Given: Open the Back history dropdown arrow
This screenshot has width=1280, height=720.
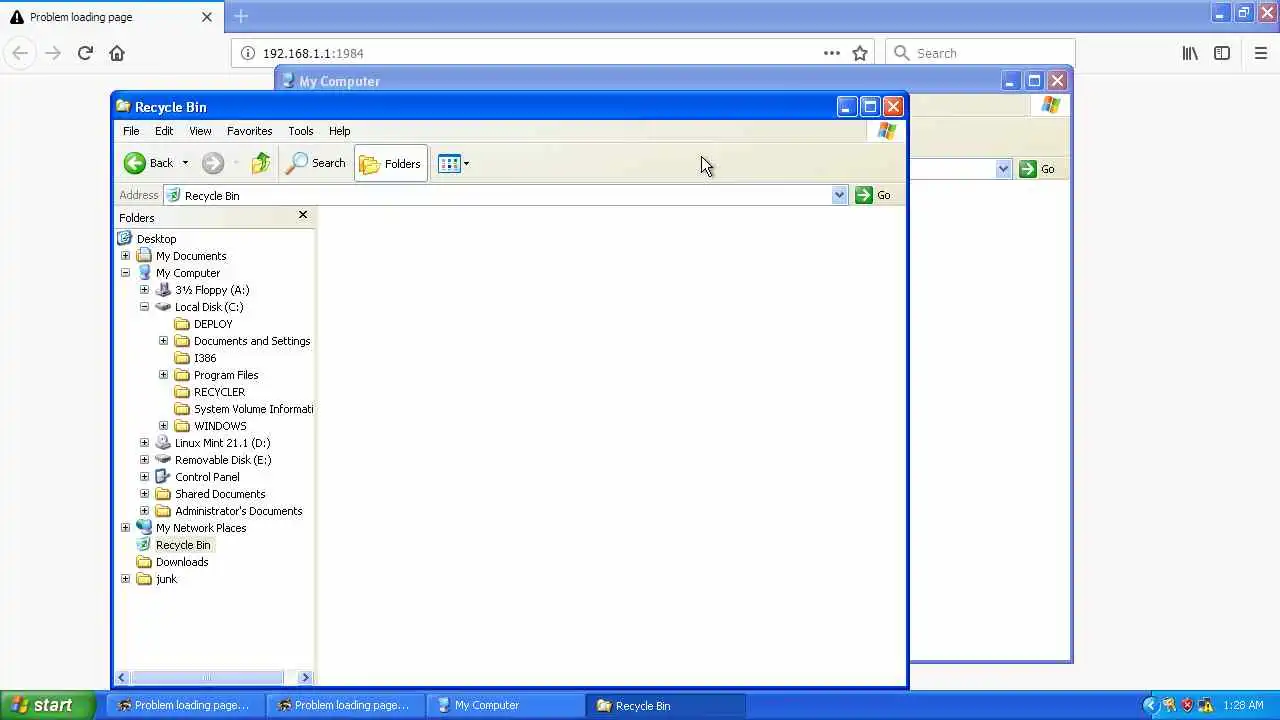Looking at the screenshot, I should [185, 163].
